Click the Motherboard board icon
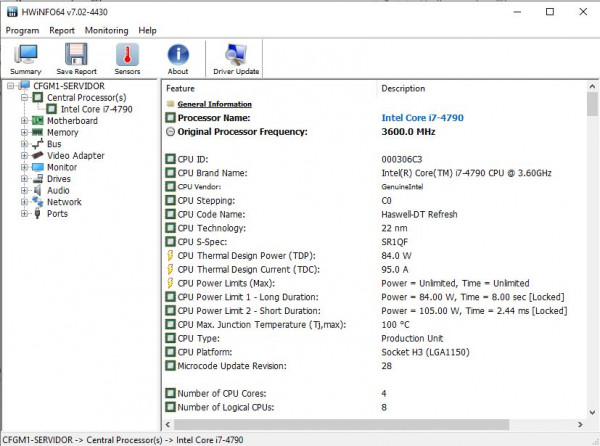The width and height of the screenshot is (600, 446). point(38,121)
